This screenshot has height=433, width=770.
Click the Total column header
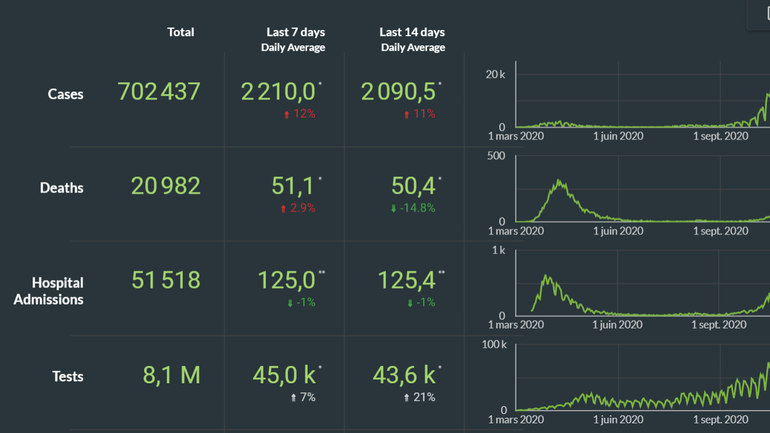click(x=181, y=32)
